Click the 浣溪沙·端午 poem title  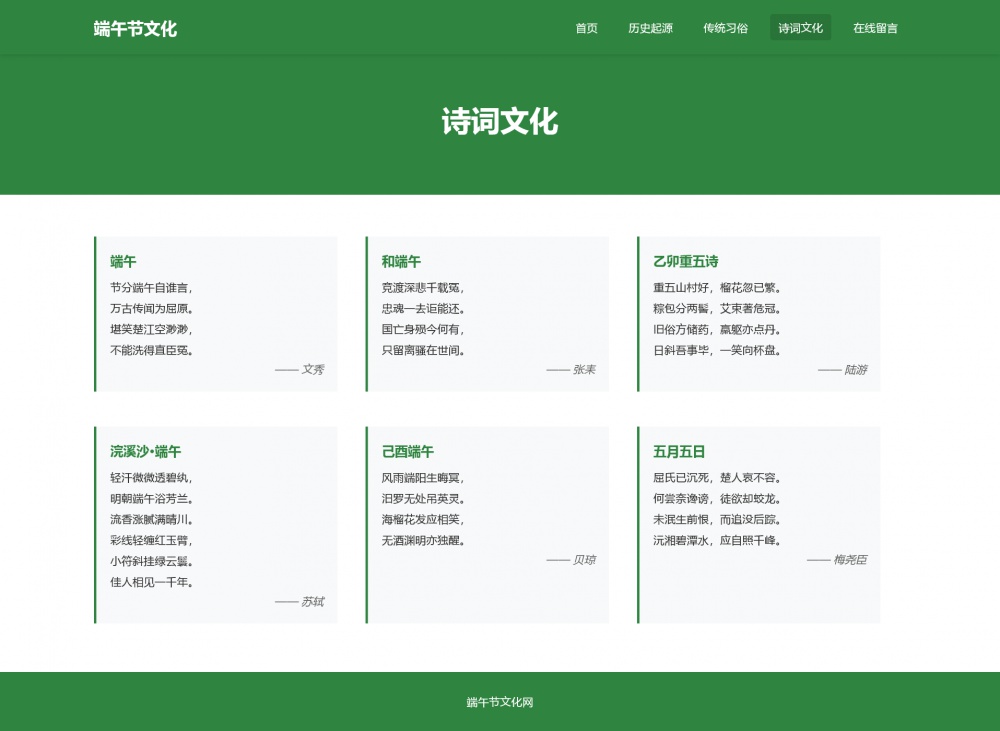tap(145, 452)
